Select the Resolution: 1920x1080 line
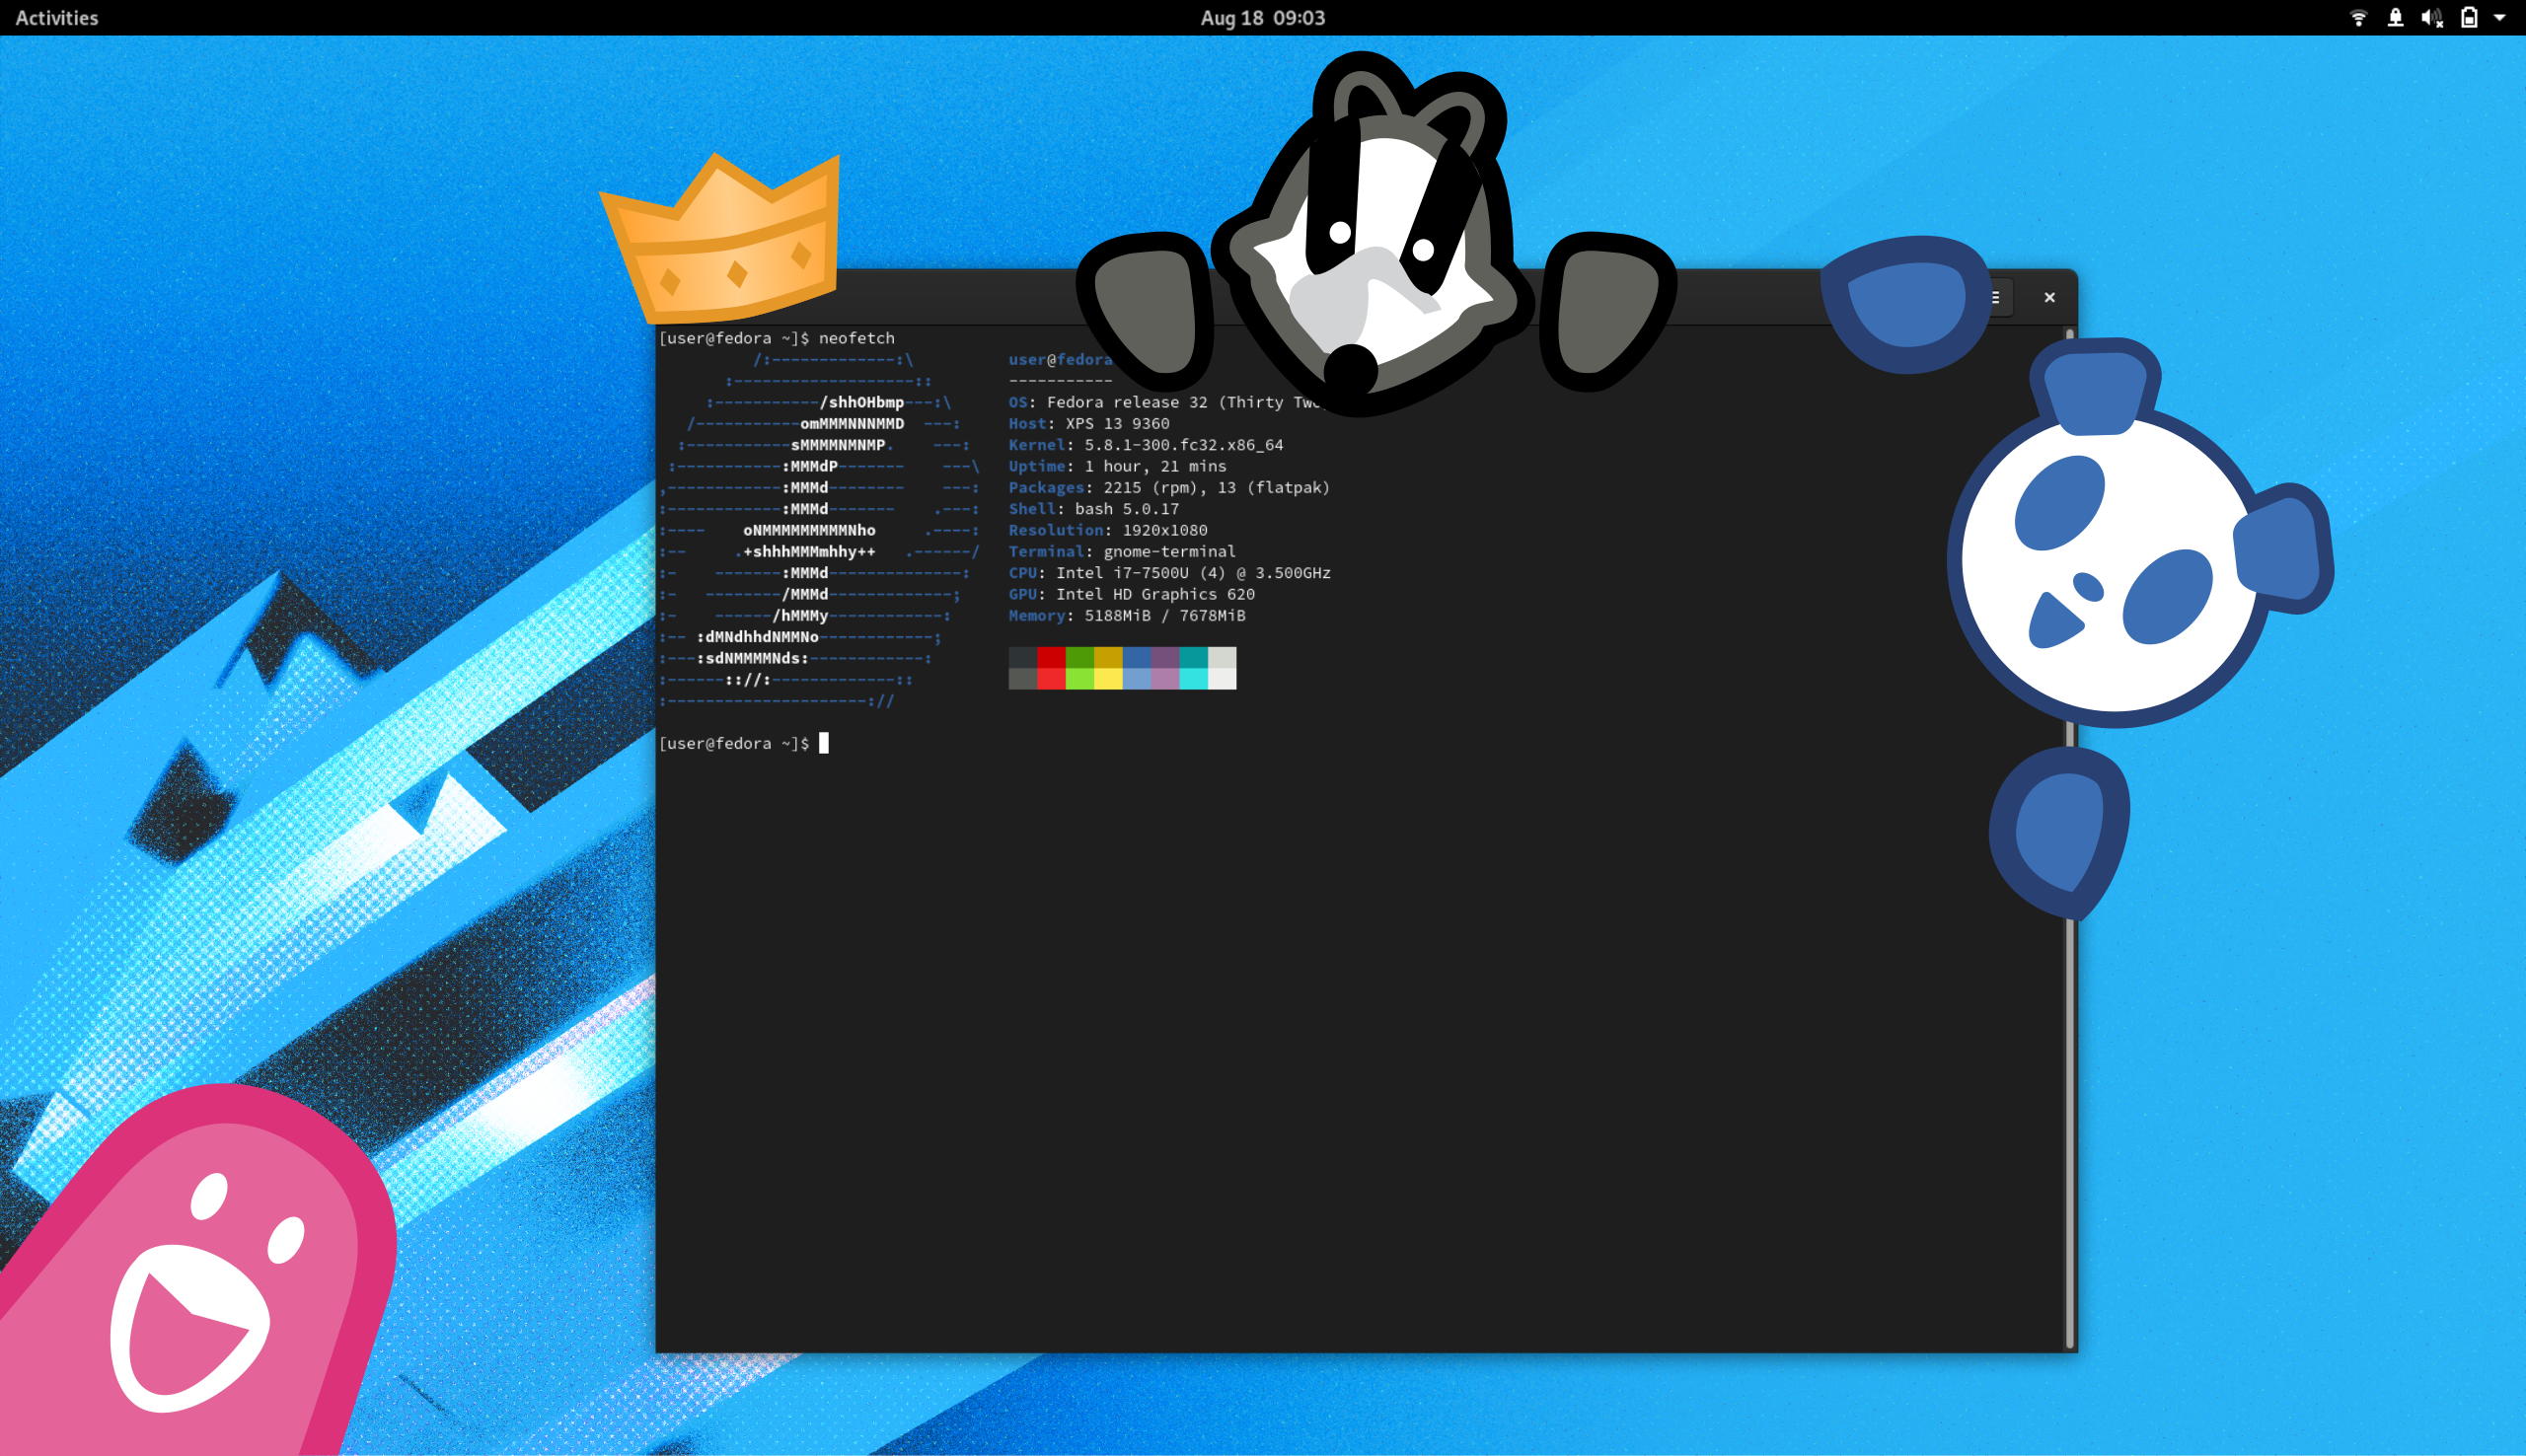 (1108, 530)
